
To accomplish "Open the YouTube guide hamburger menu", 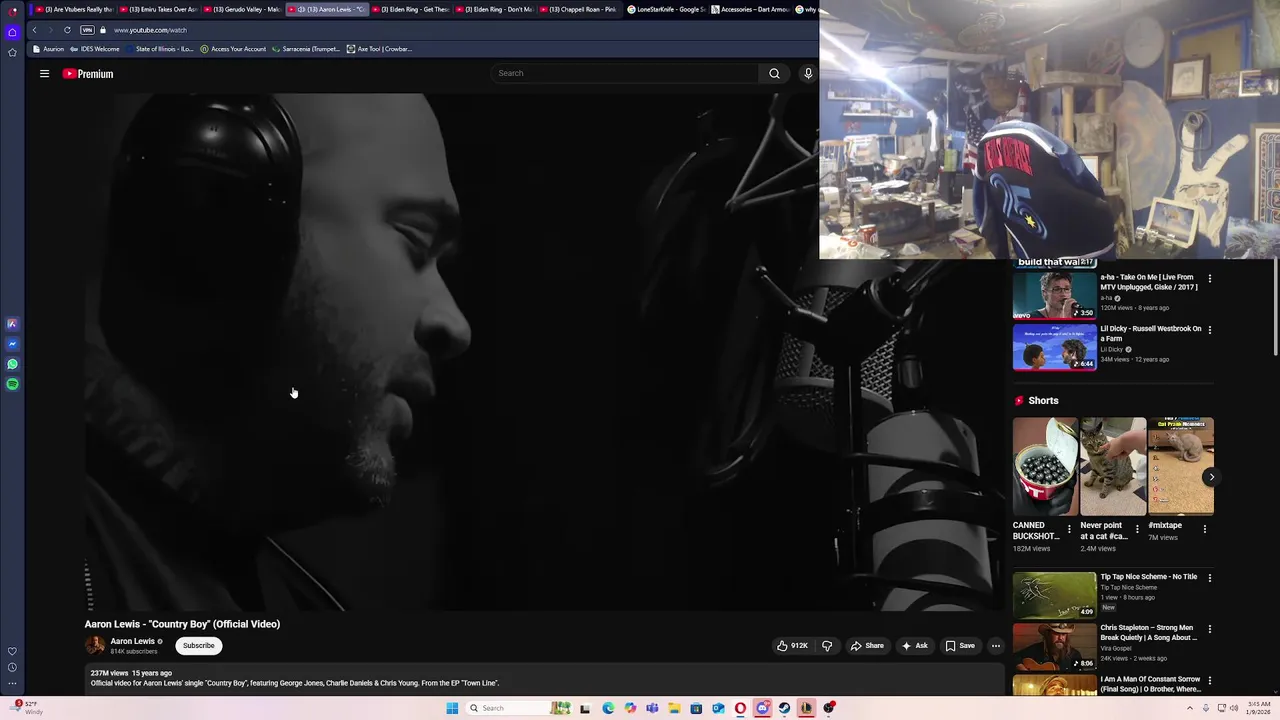I will tap(44, 74).
